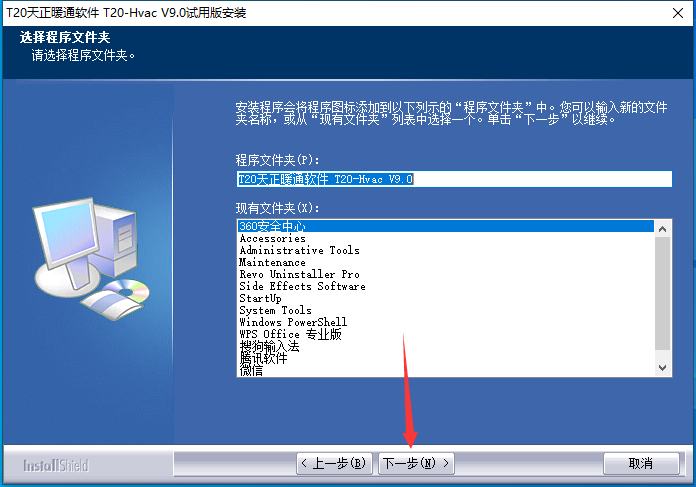The width and height of the screenshot is (696, 487).
Task: Click the folder list scrollbar thumb
Action: (x=663, y=294)
